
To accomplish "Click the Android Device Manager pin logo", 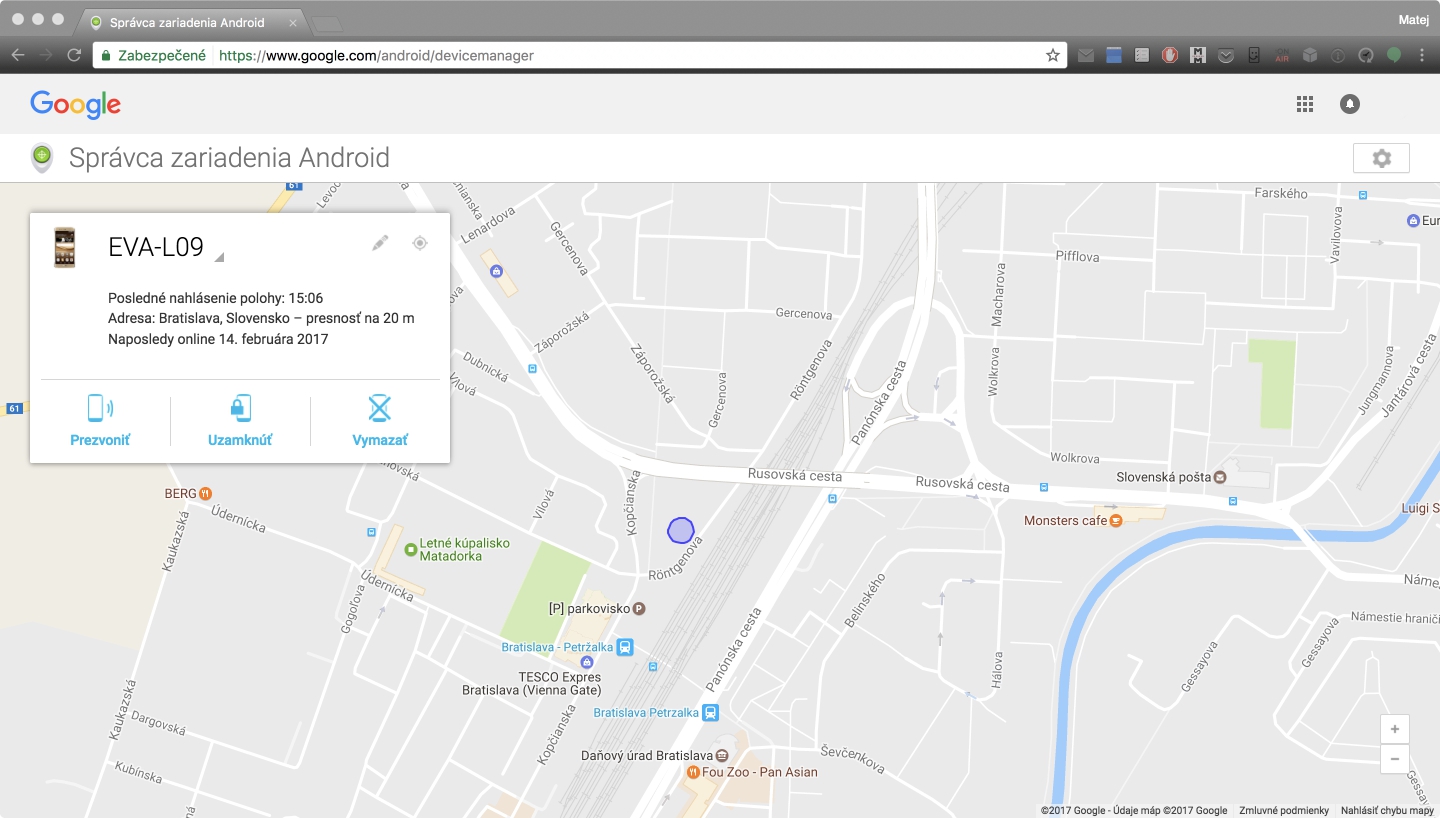I will pyautogui.click(x=41, y=158).
